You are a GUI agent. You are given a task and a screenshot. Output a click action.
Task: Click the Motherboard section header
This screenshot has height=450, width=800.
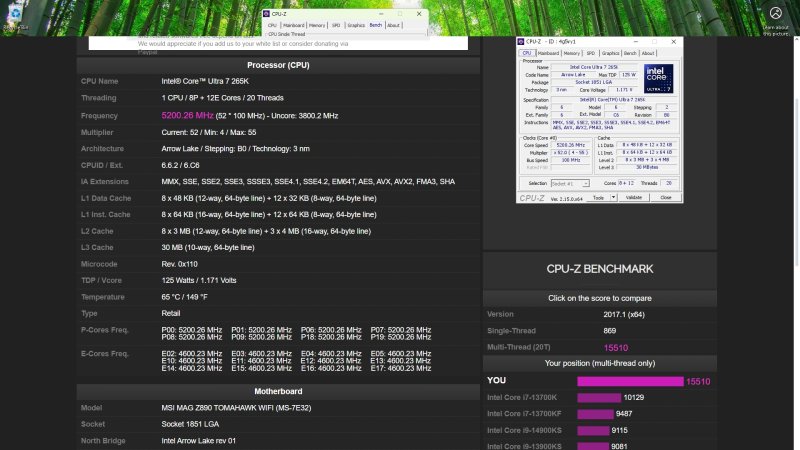click(278, 391)
